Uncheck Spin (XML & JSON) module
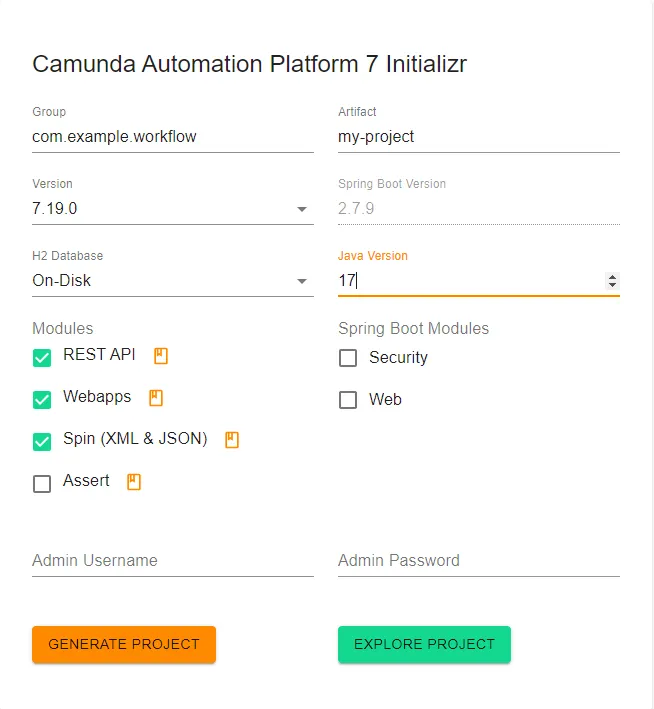The image size is (654, 709). click(42, 442)
